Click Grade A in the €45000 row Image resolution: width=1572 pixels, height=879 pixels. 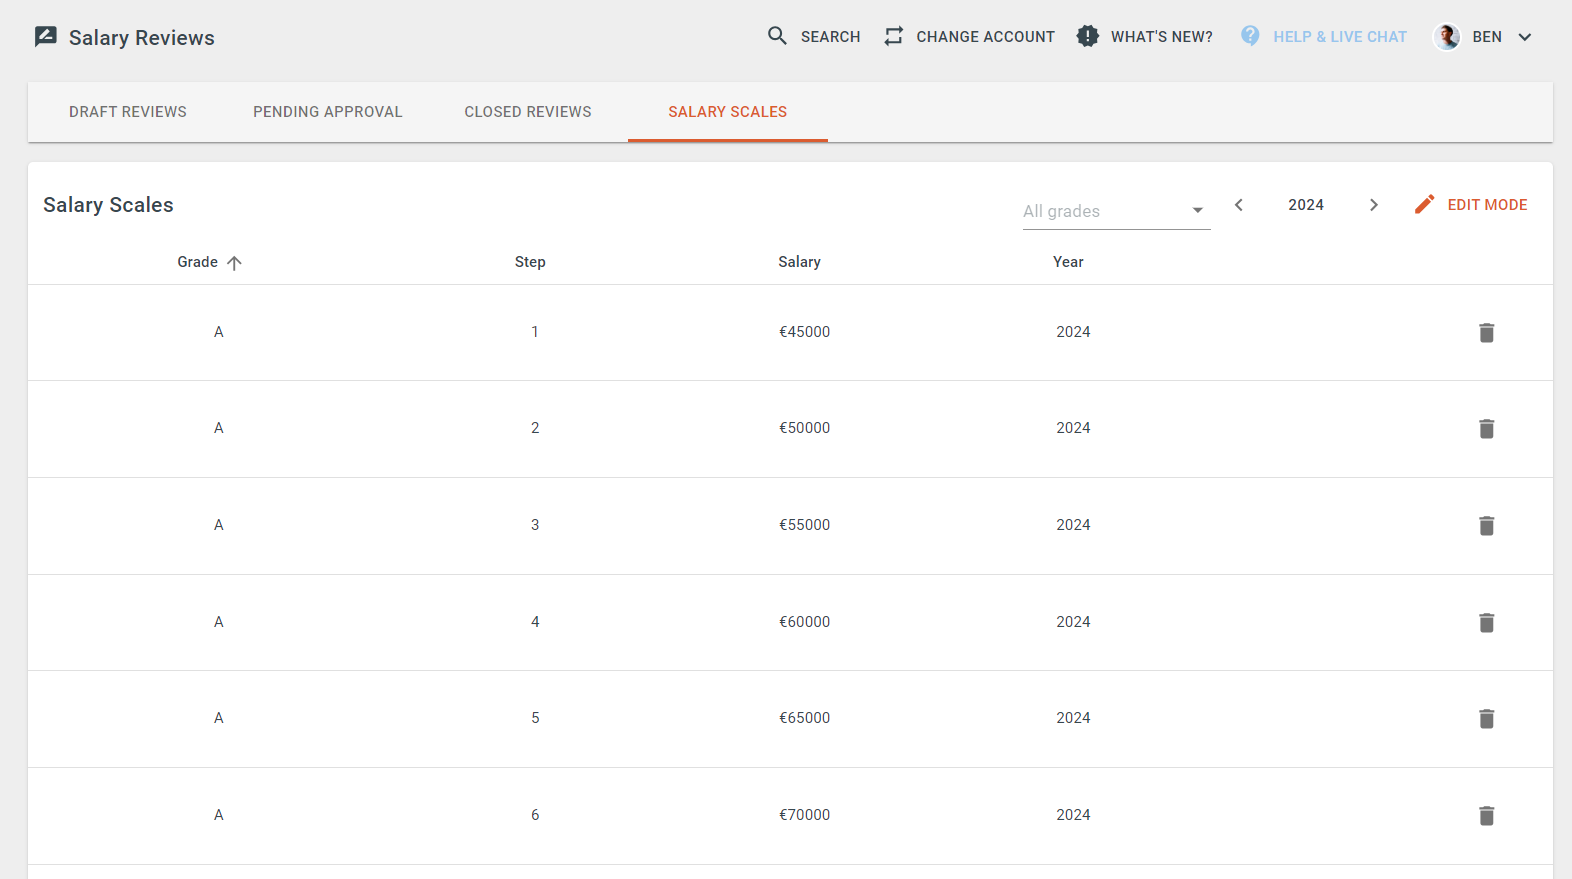[x=219, y=332]
